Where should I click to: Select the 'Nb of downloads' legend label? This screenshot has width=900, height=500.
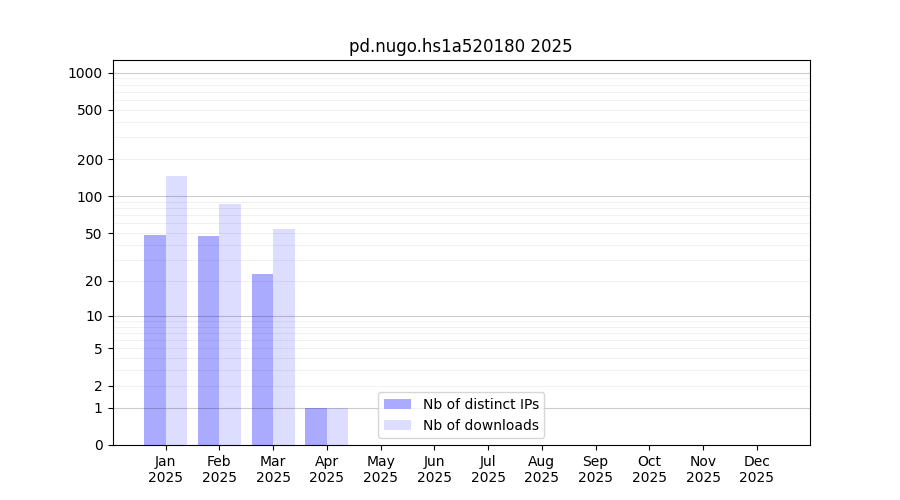point(480,425)
